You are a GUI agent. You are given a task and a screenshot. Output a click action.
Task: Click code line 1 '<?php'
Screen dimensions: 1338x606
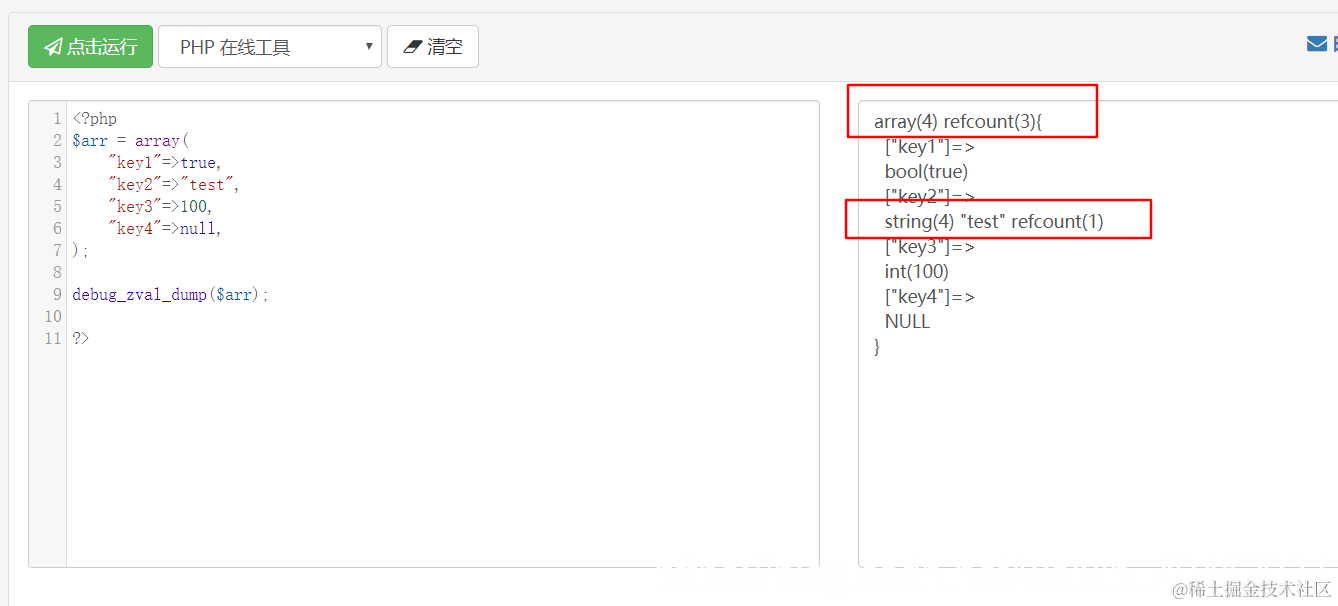95,119
